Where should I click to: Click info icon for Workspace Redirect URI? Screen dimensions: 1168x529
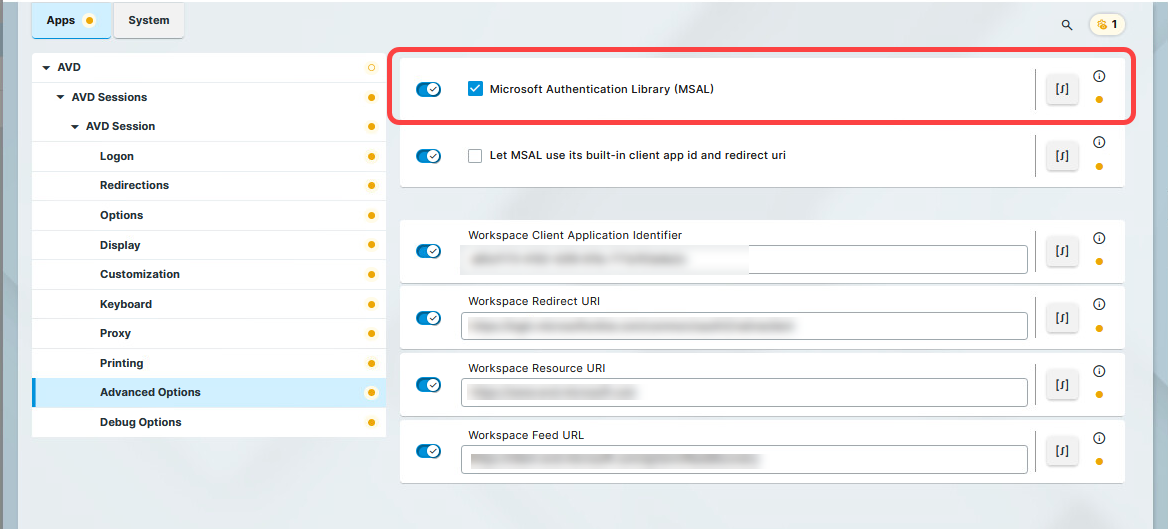[1099, 304]
